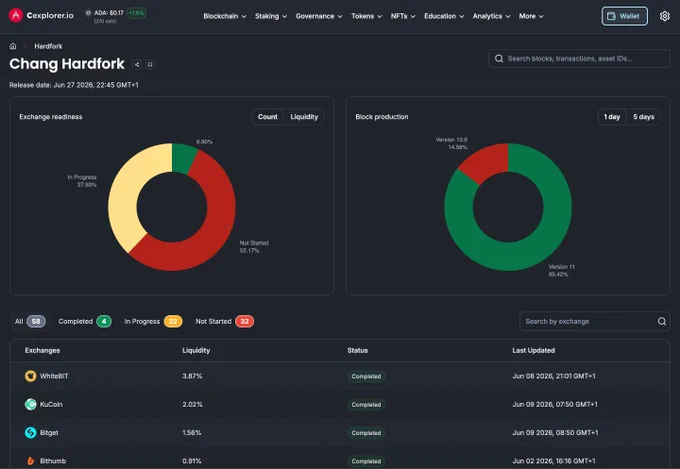This screenshot has height=469, width=680.
Task: Click the Last Updated column header
Action: pyautogui.click(x=533, y=350)
